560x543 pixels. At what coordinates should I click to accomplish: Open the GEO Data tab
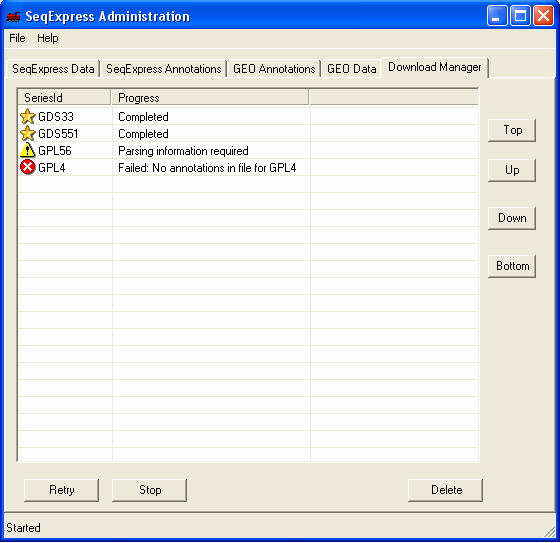[x=351, y=69]
